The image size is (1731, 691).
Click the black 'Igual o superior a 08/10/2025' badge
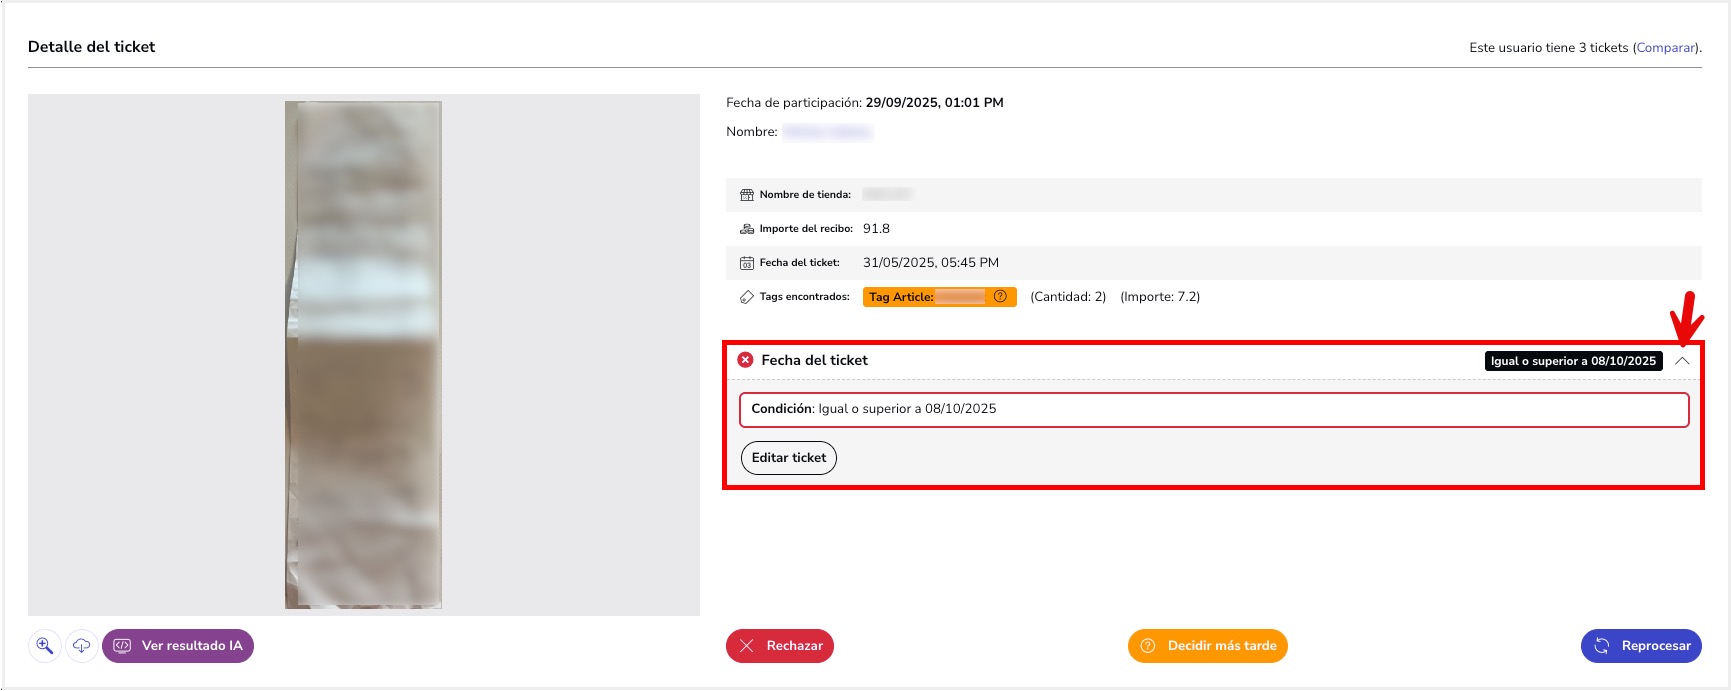(x=1573, y=361)
